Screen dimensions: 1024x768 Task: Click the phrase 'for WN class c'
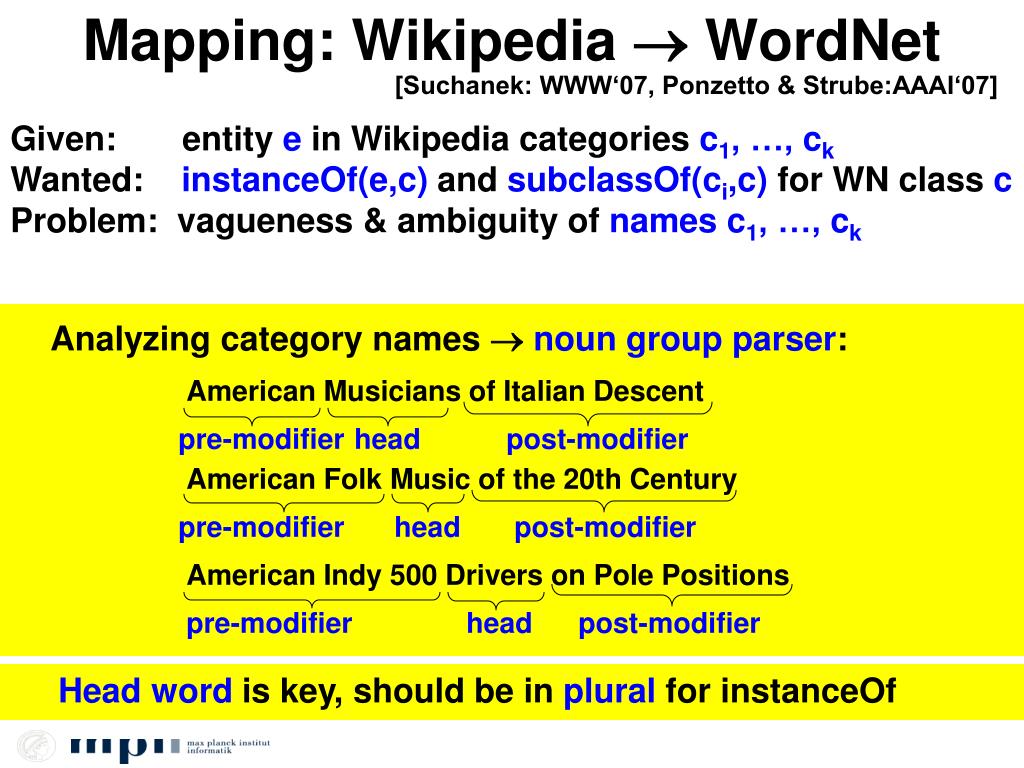[x=894, y=180]
